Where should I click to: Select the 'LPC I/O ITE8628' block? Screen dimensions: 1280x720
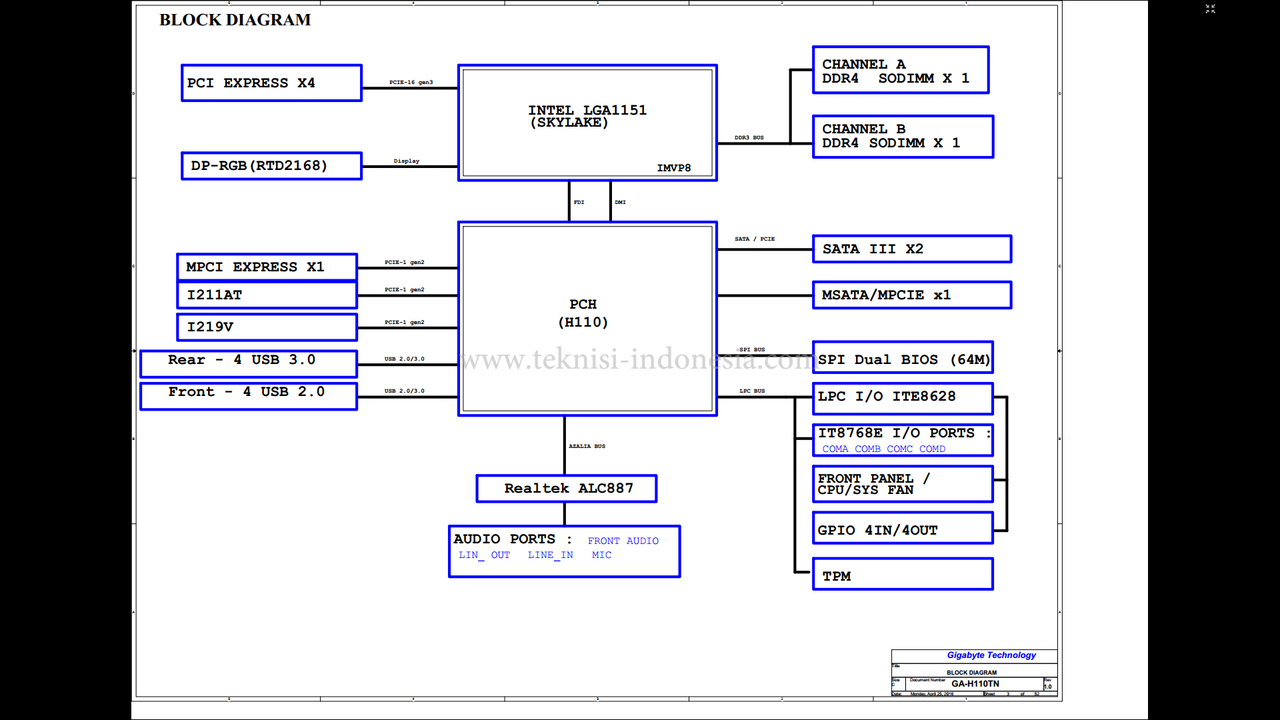pos(902,398)
